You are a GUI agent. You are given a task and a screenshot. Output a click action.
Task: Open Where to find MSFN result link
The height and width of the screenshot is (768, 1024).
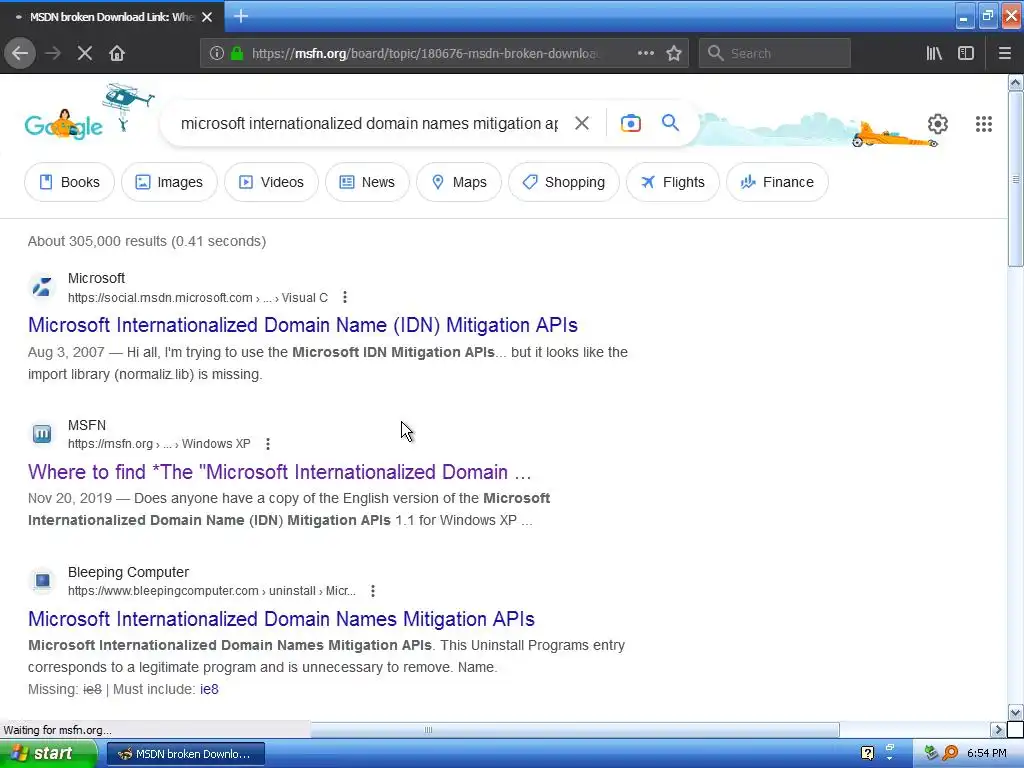280,472
